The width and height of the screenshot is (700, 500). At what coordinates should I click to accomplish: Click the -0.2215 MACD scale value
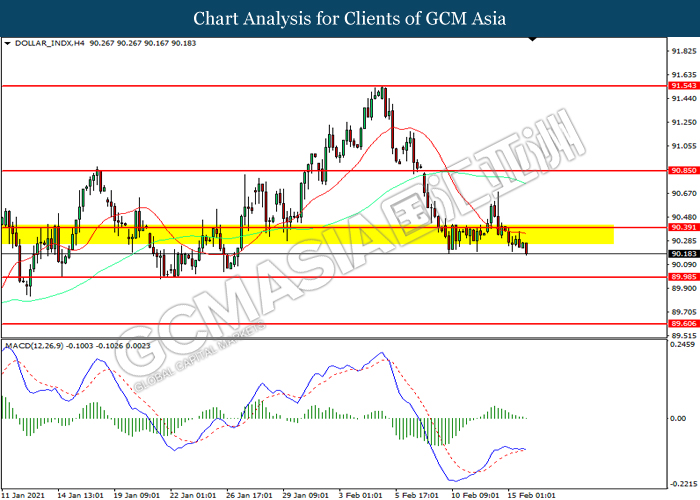(683, 484)
